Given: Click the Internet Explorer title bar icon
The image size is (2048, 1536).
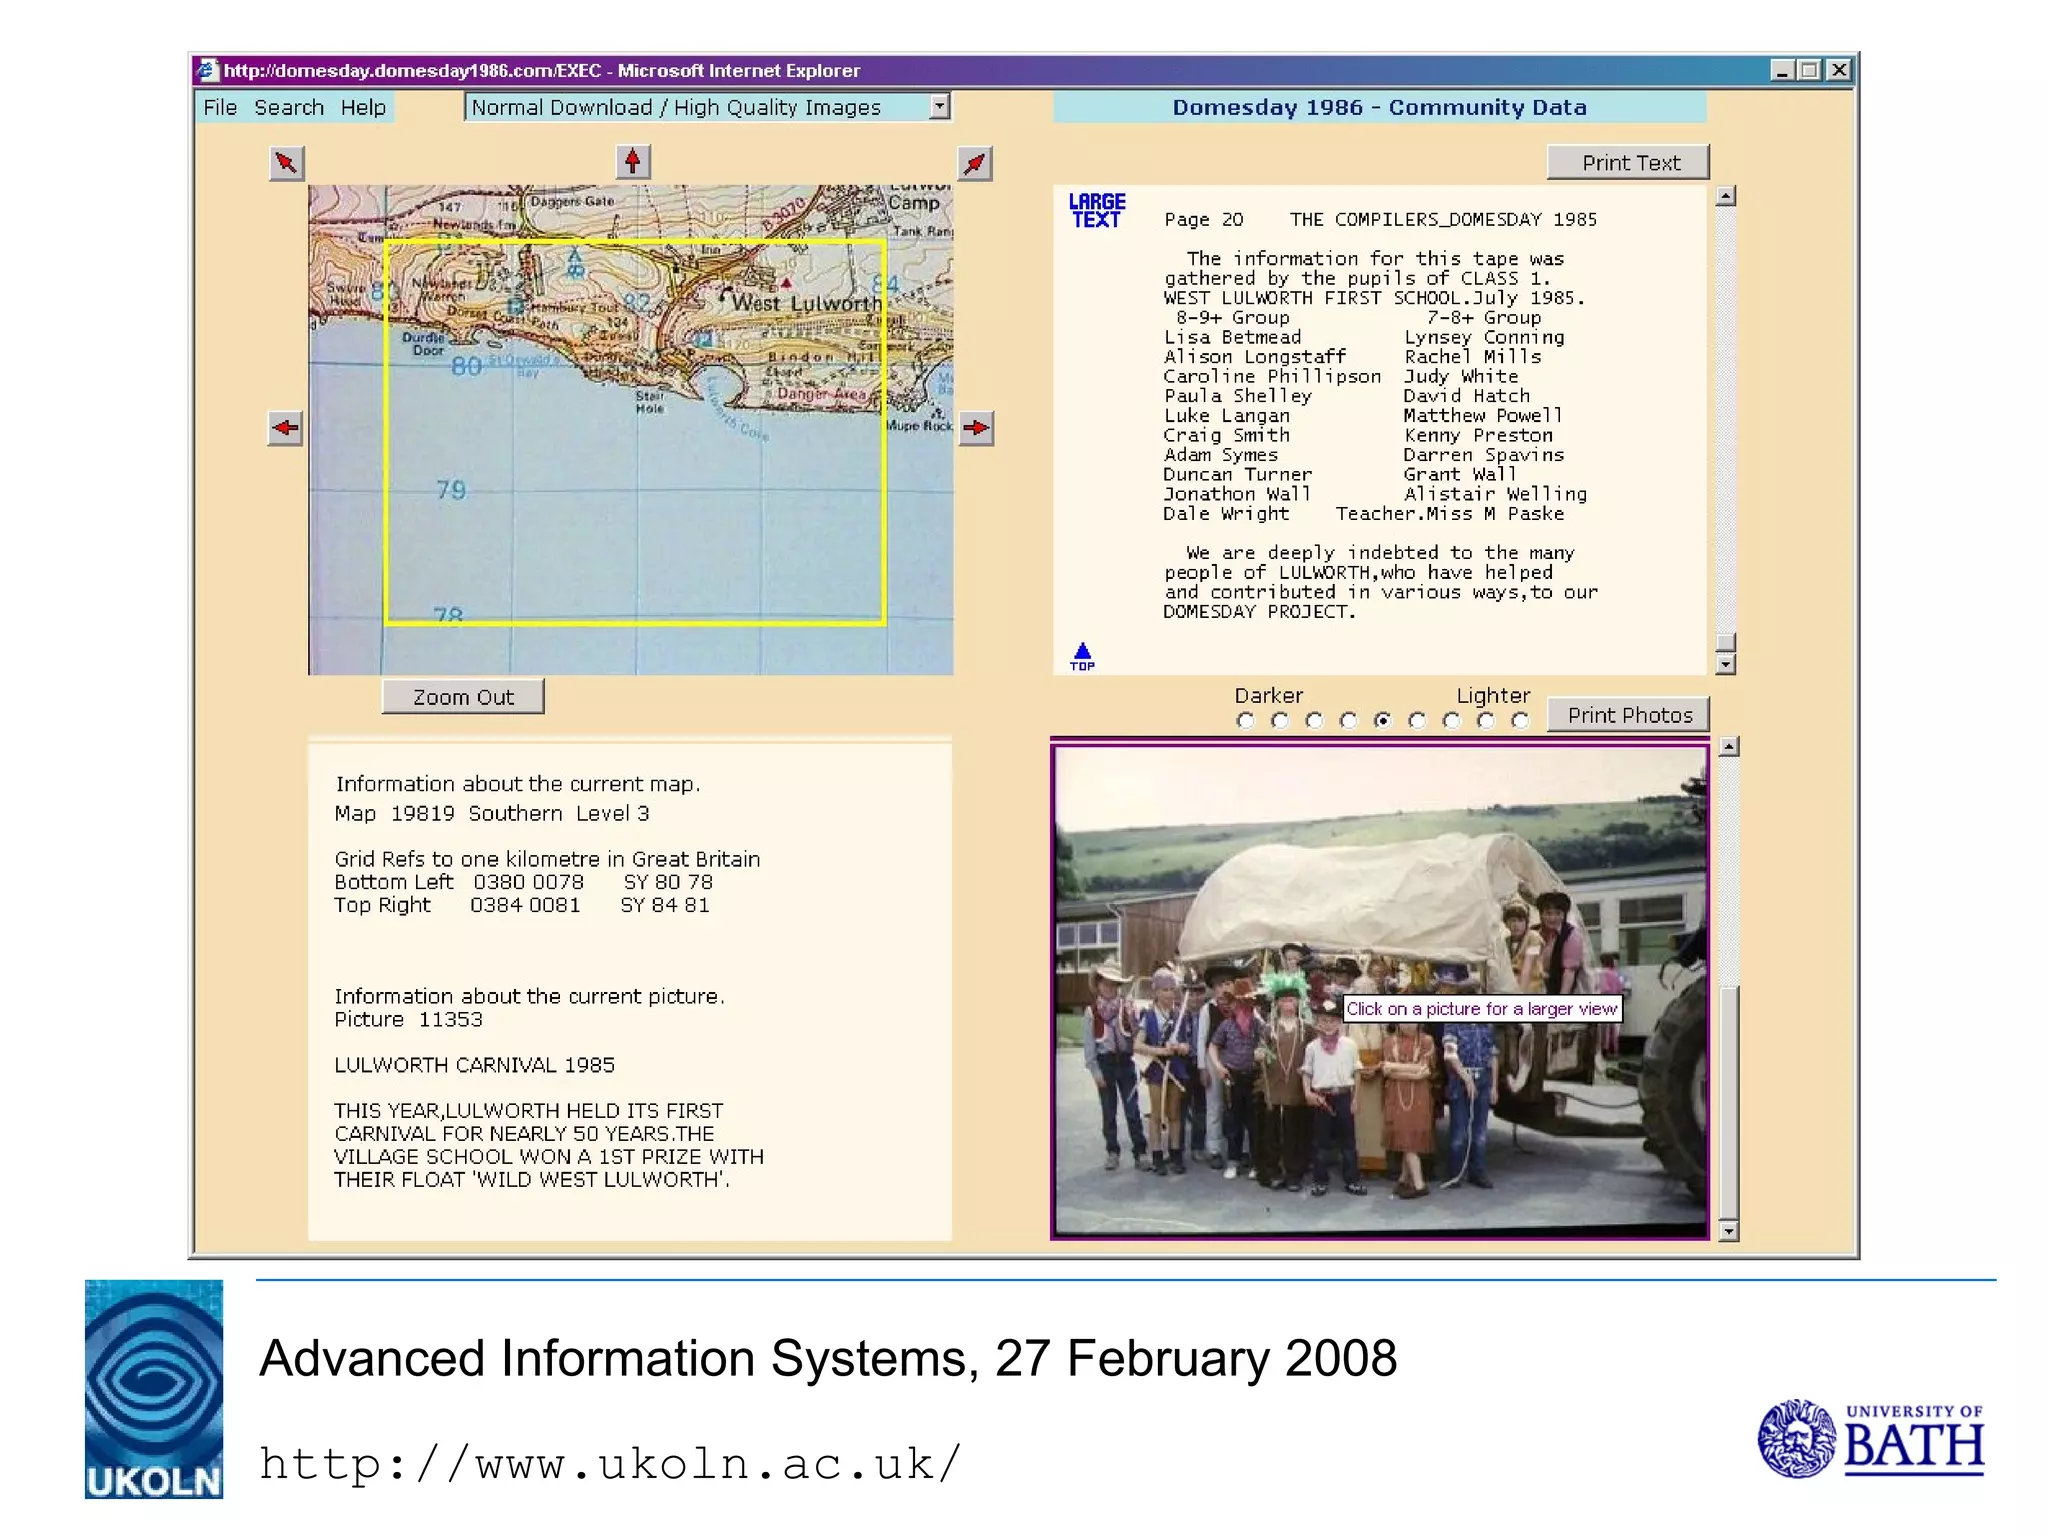Looking at the screenshot, I should coord(207,70).
